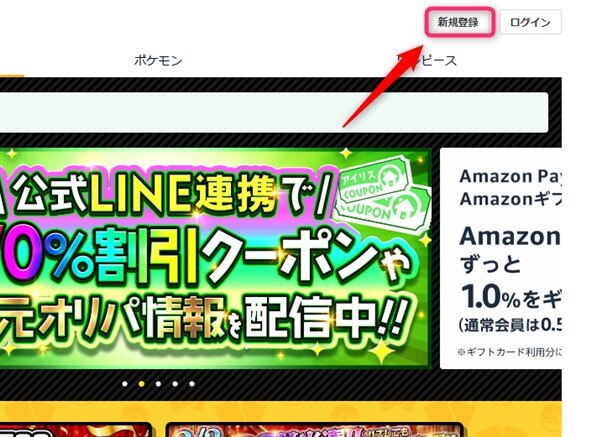Viewport: 612px width, 437px height.
Task: Open the Amazon Pay gift card banner
Action: [501, 258]
